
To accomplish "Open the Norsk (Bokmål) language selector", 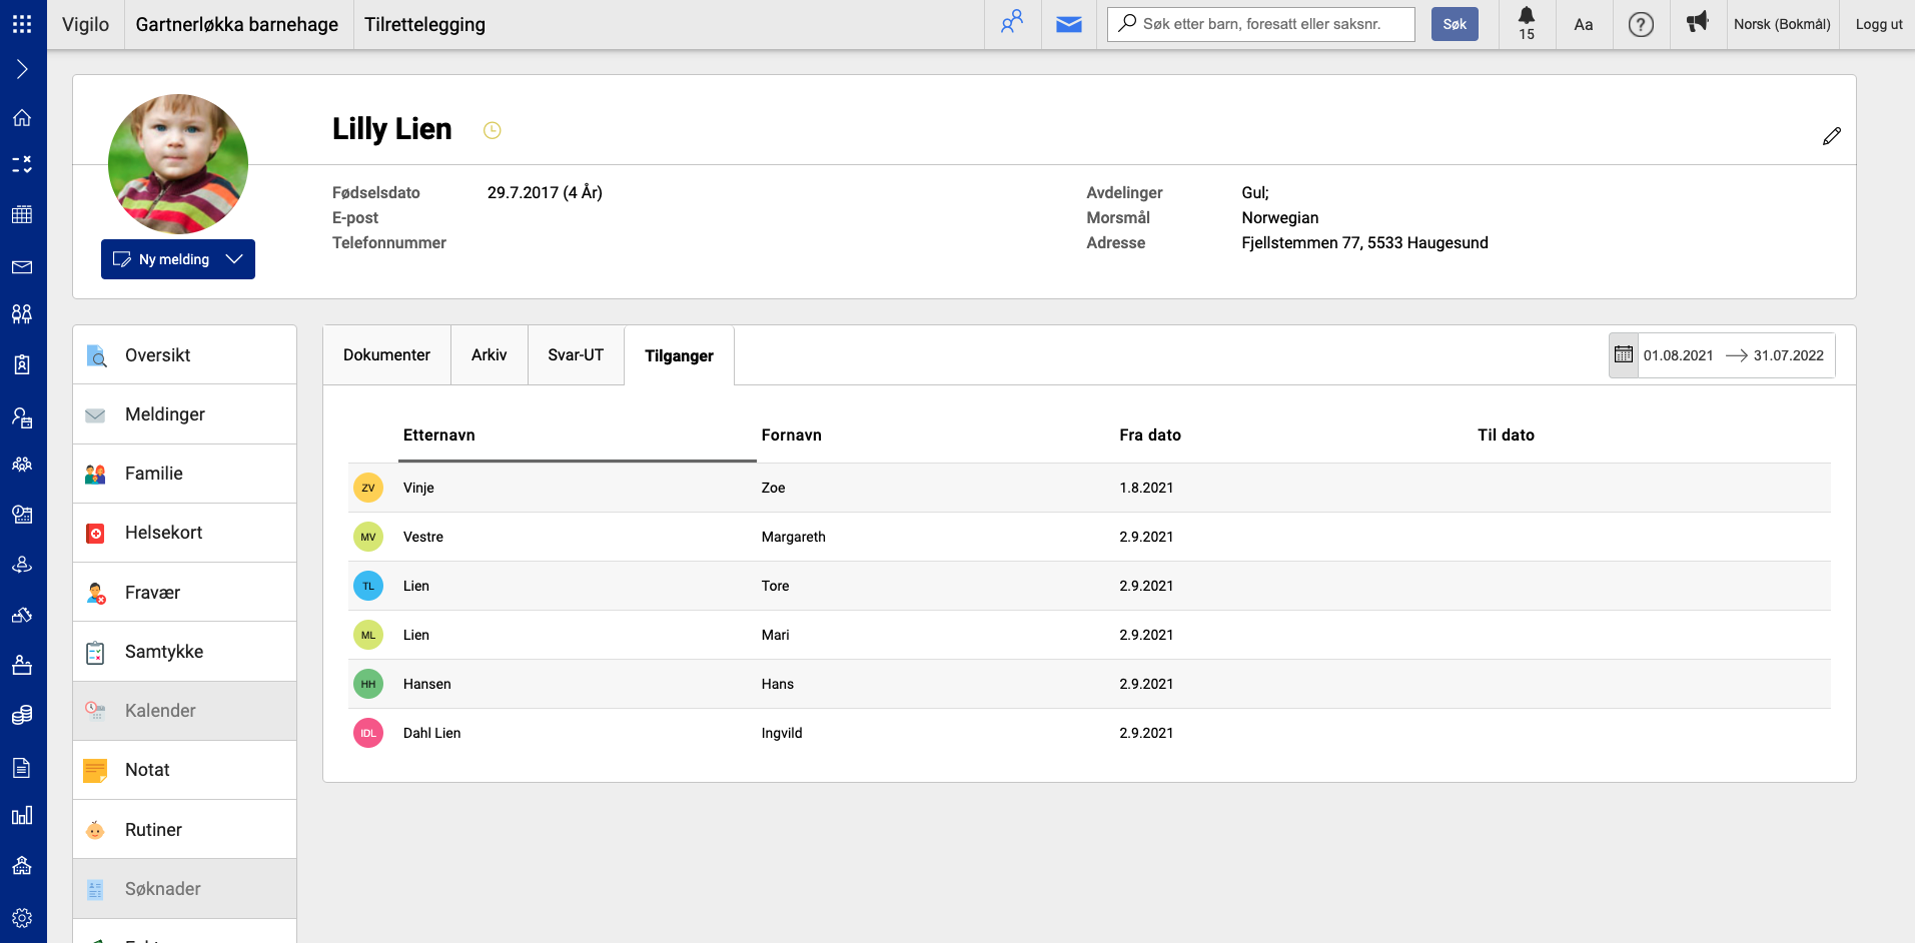I will tap(1781, 24).
